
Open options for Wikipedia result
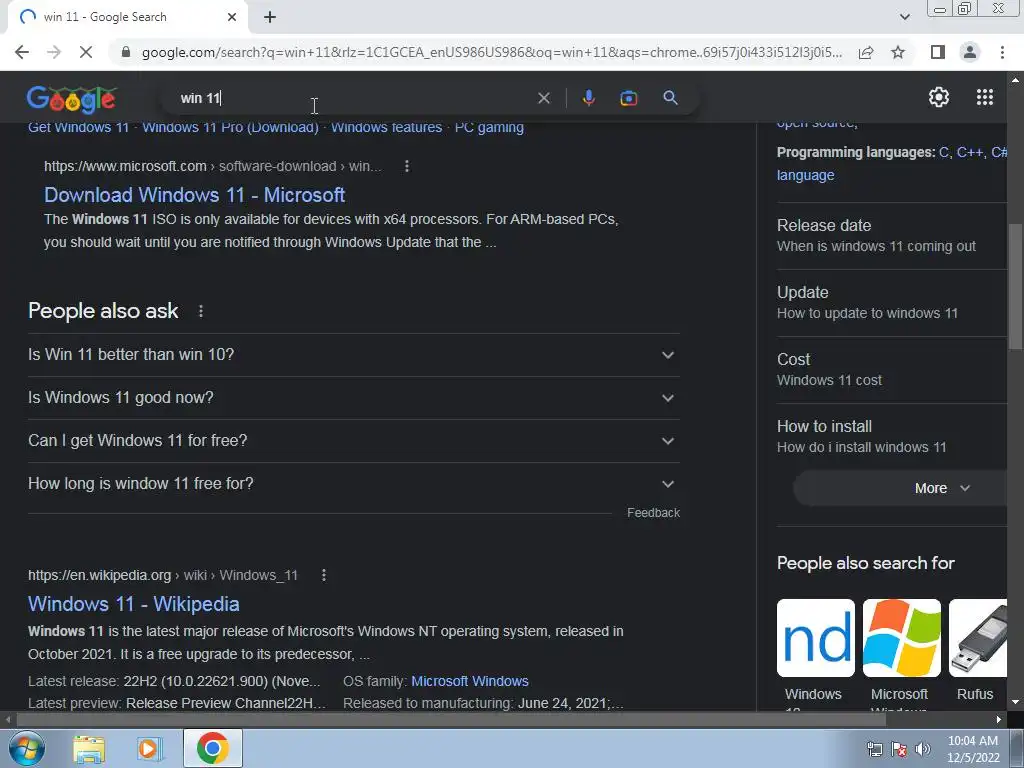(324, 575)
